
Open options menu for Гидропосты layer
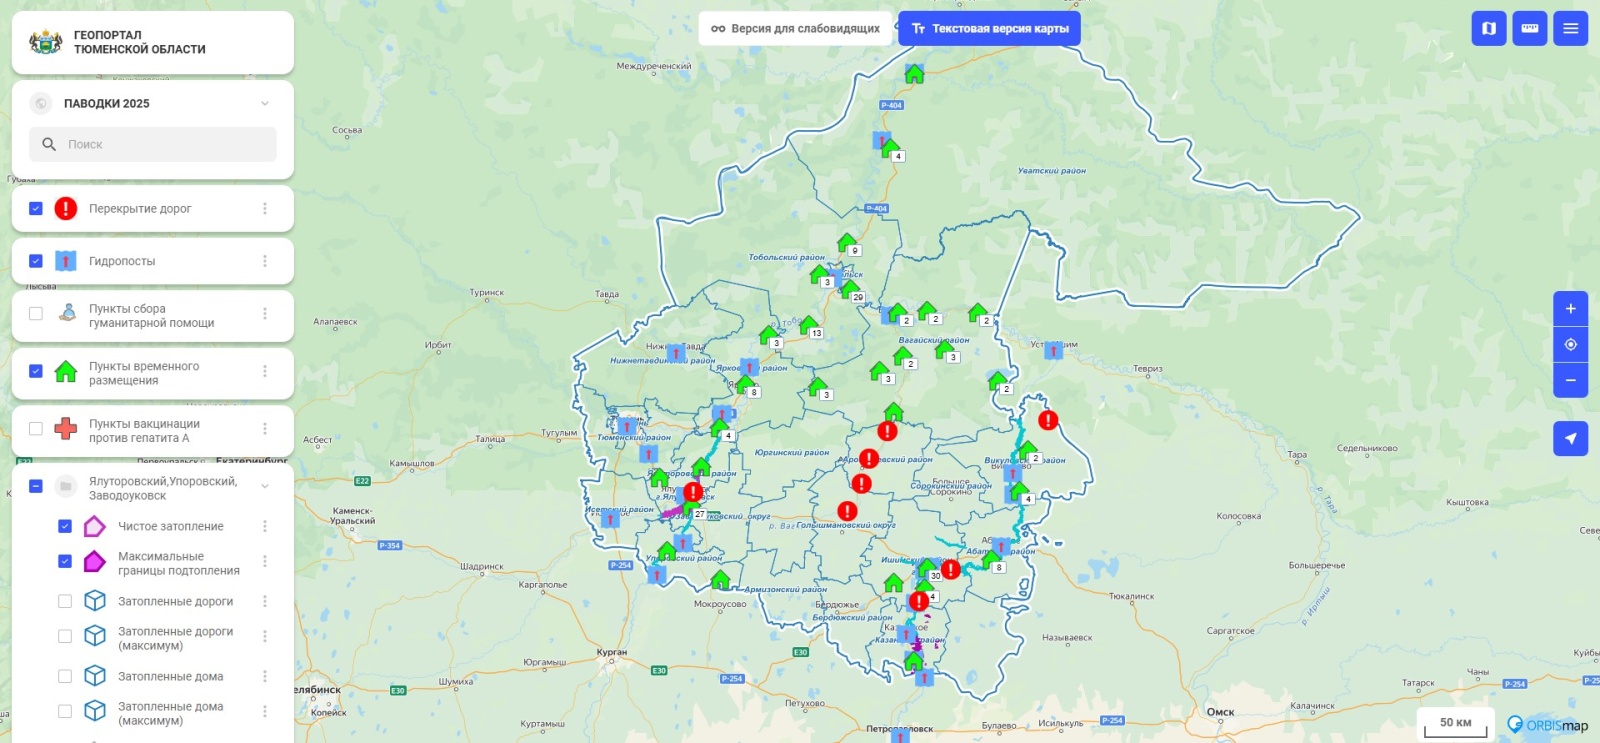(x=265, y=261)
